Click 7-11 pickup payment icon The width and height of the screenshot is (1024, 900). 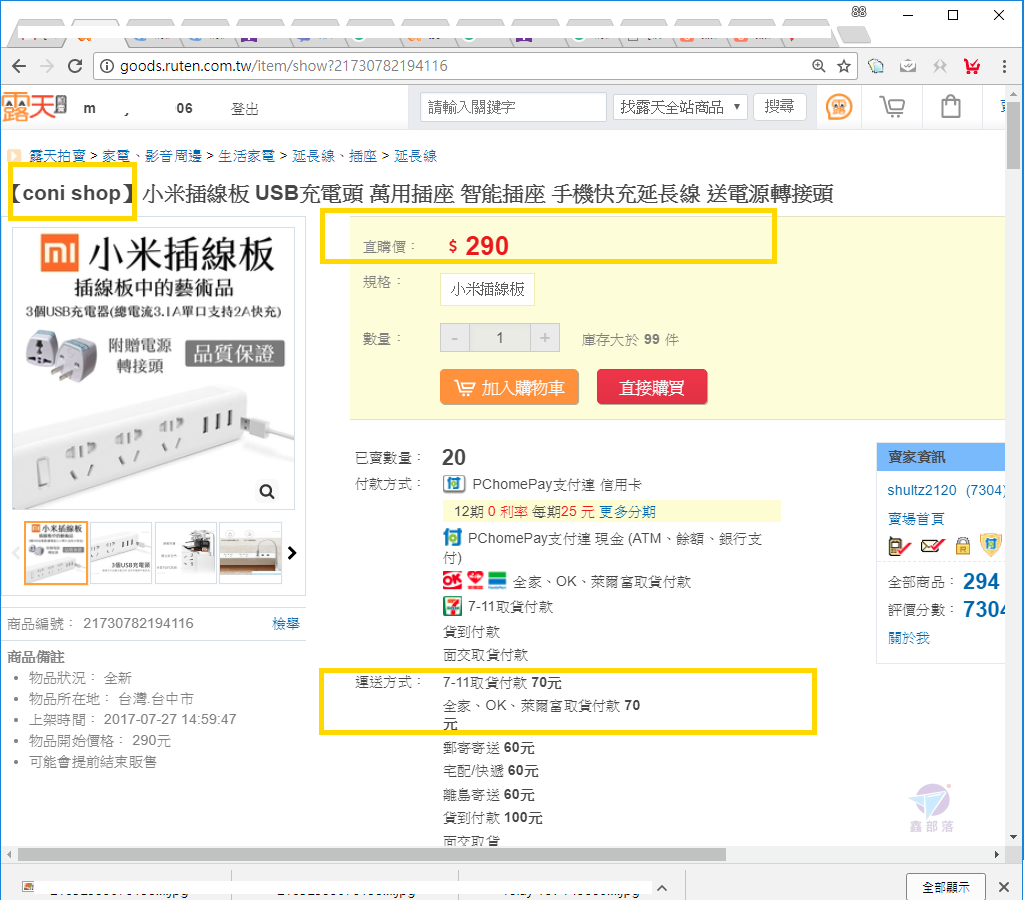coord(452,606)
